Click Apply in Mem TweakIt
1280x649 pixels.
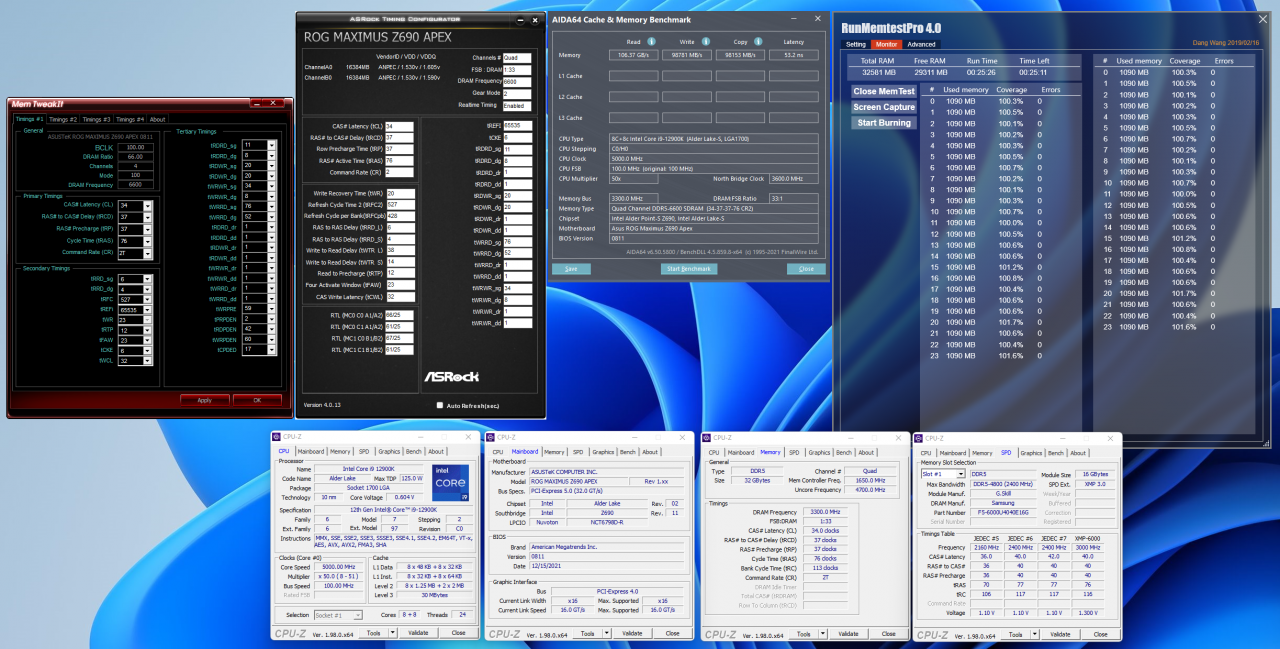coord(203,400)
